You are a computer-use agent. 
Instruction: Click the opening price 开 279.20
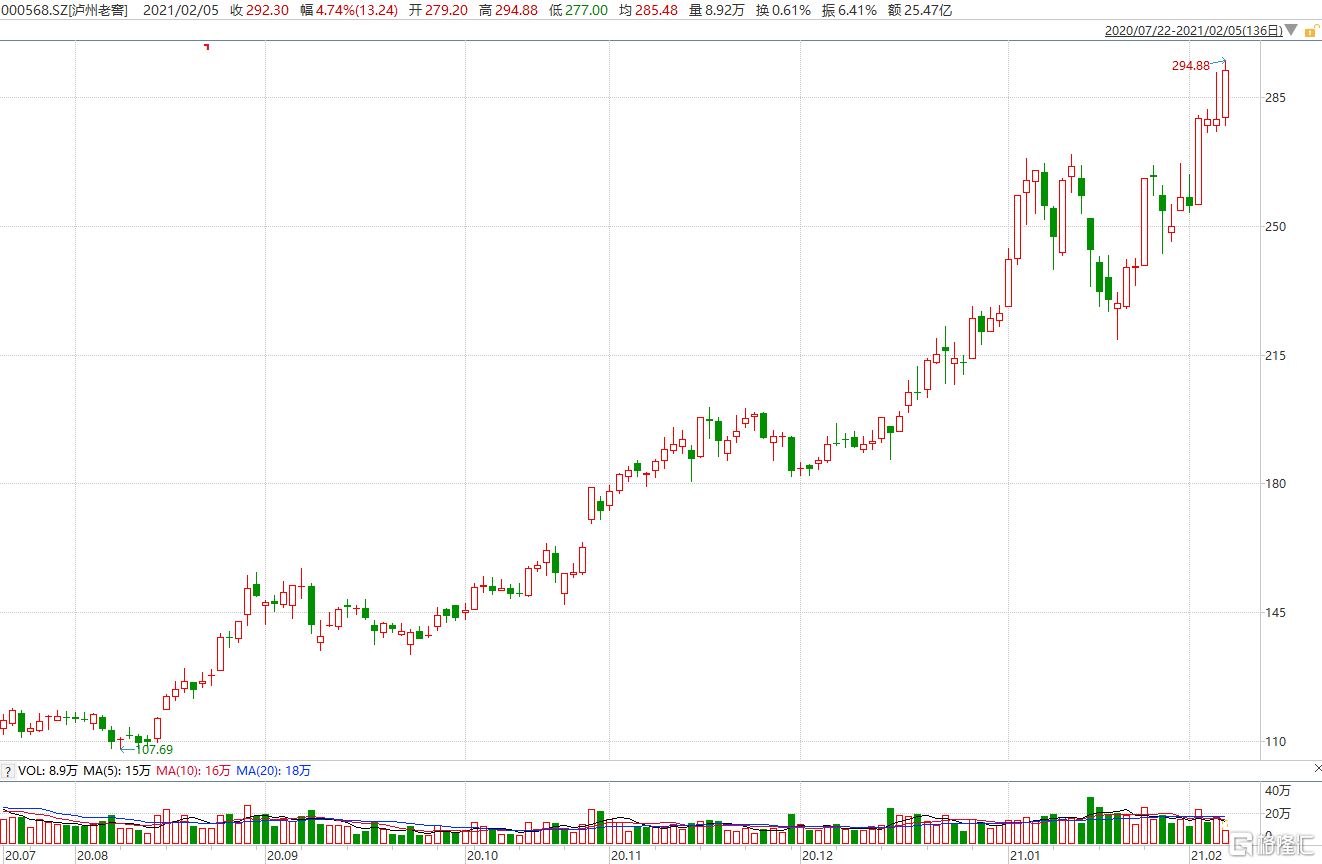(x=439, y=10)
